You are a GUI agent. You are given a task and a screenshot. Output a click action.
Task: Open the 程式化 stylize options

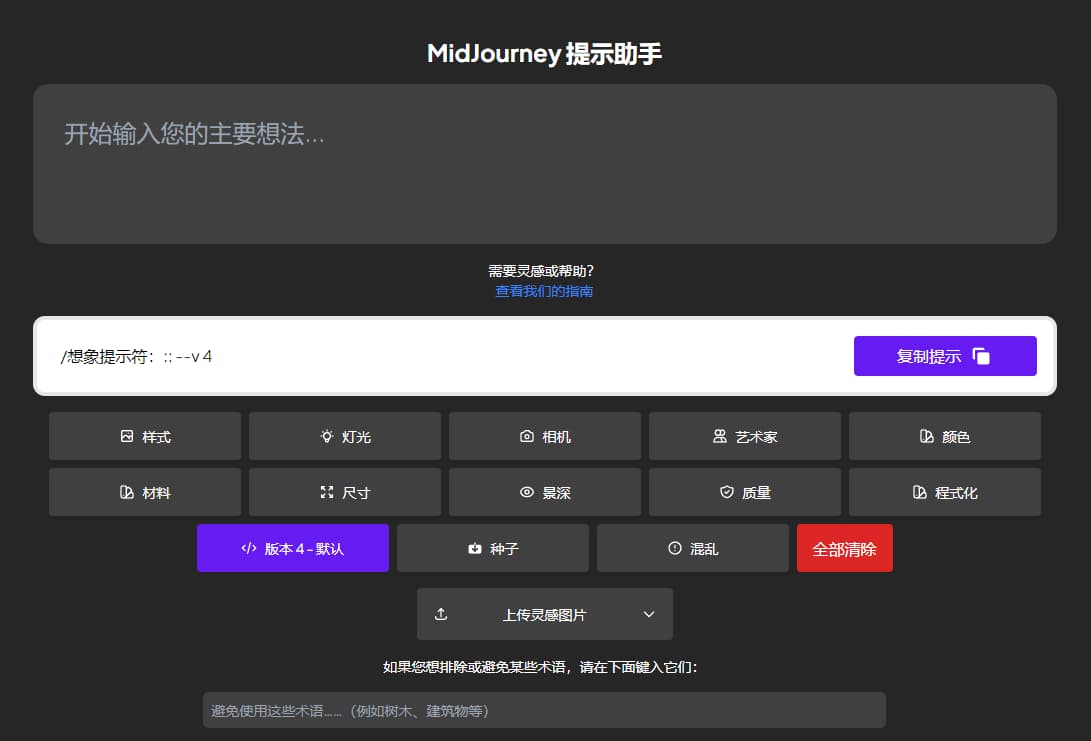point(944,492)
